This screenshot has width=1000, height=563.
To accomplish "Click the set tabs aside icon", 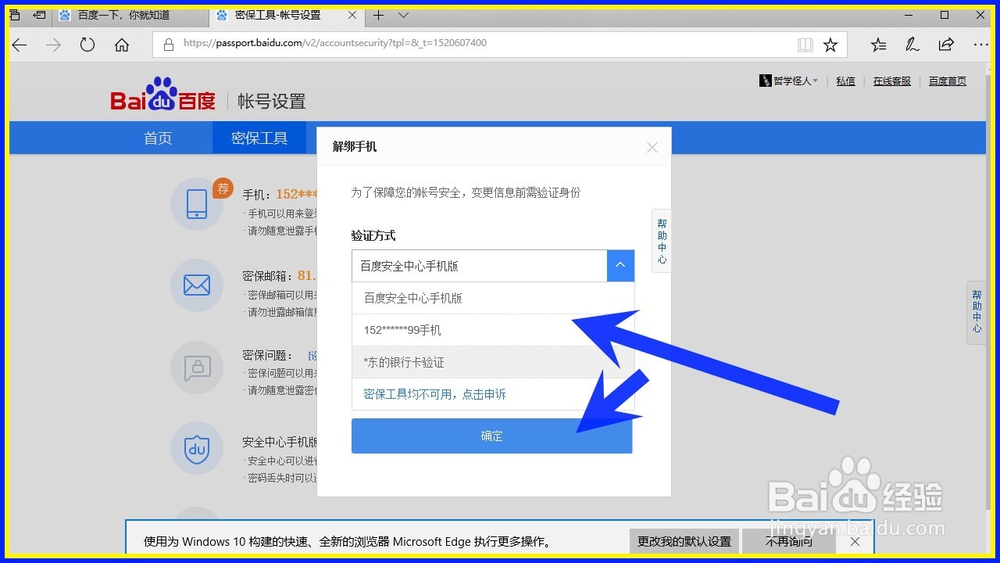I will coord(40,15).
